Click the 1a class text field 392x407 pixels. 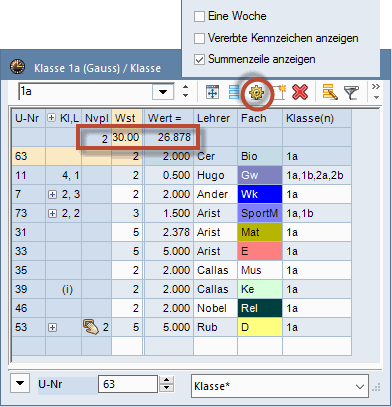(x=85, y=91)
